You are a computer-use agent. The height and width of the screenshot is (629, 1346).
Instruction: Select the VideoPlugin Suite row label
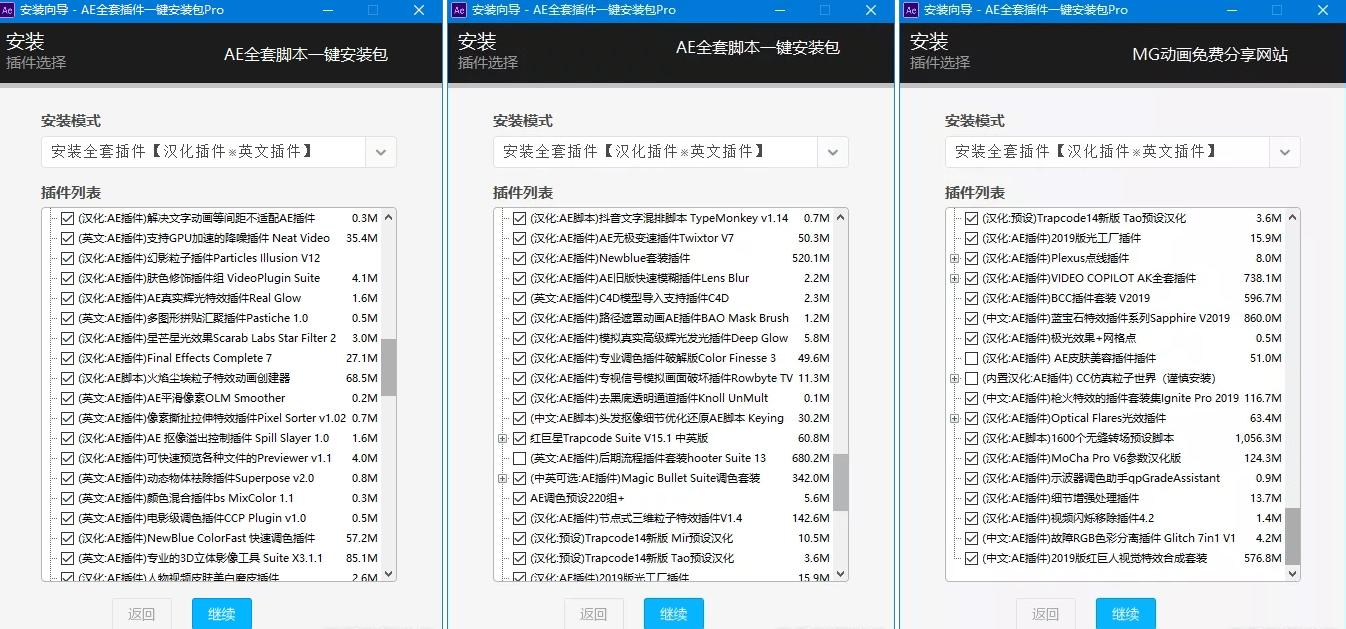tap(199, 278)
